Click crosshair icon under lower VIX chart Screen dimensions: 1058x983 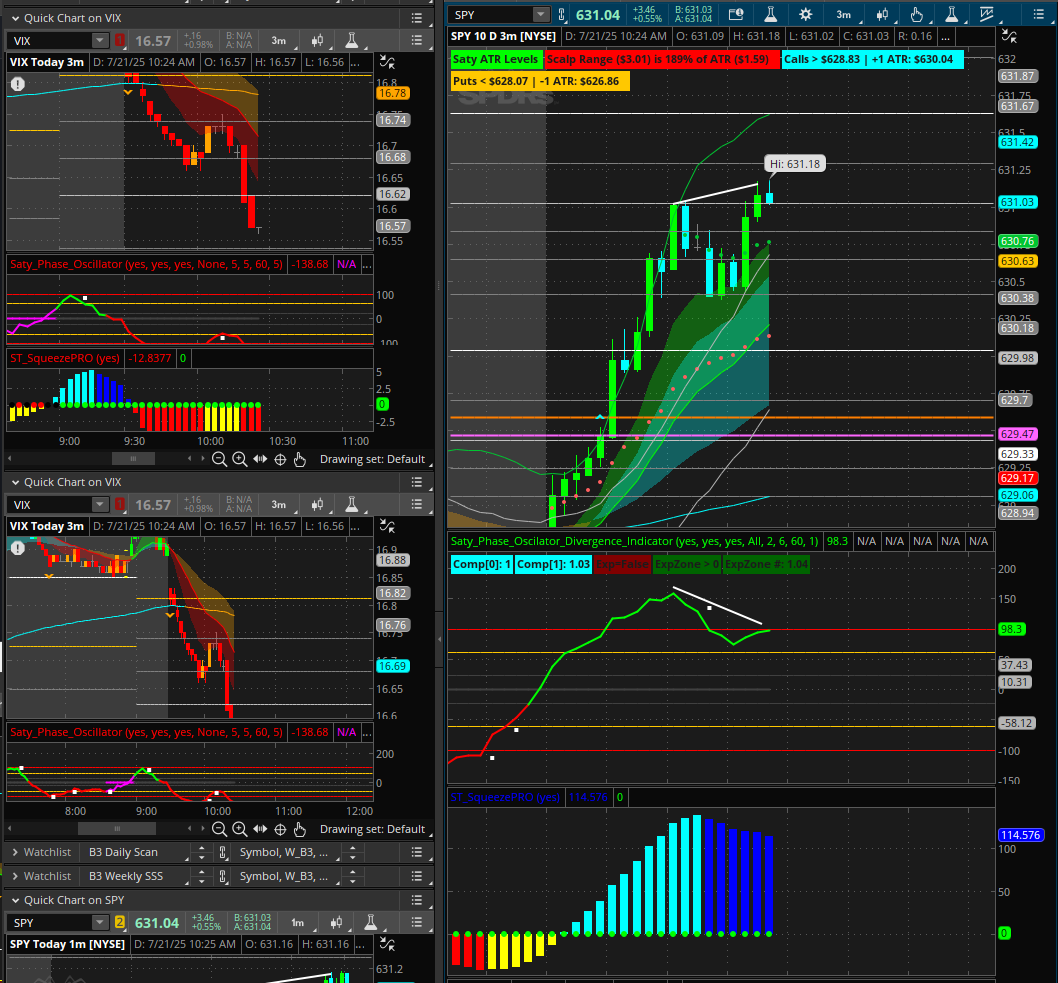(x=280, y=829)
